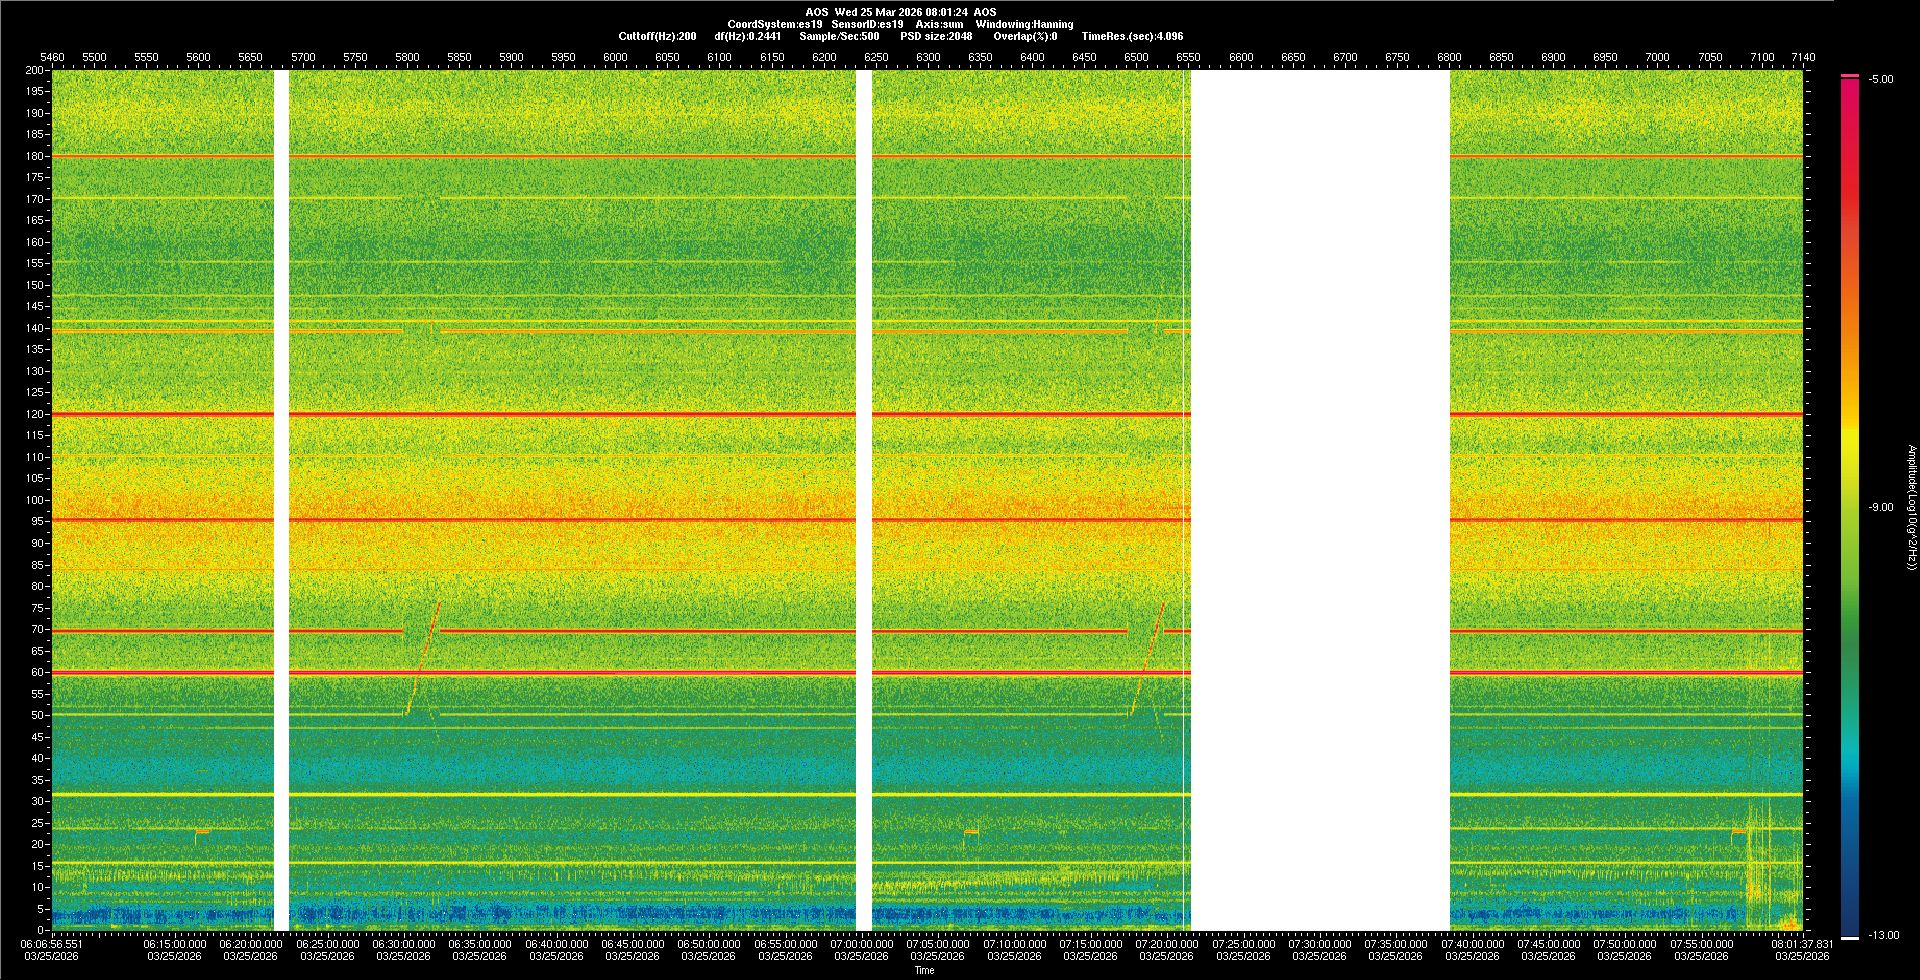This screenshot has height=980, width=1920.
Task: Click the Axis:sum header text
Action: pyautogui.click(x=939, y=24)
